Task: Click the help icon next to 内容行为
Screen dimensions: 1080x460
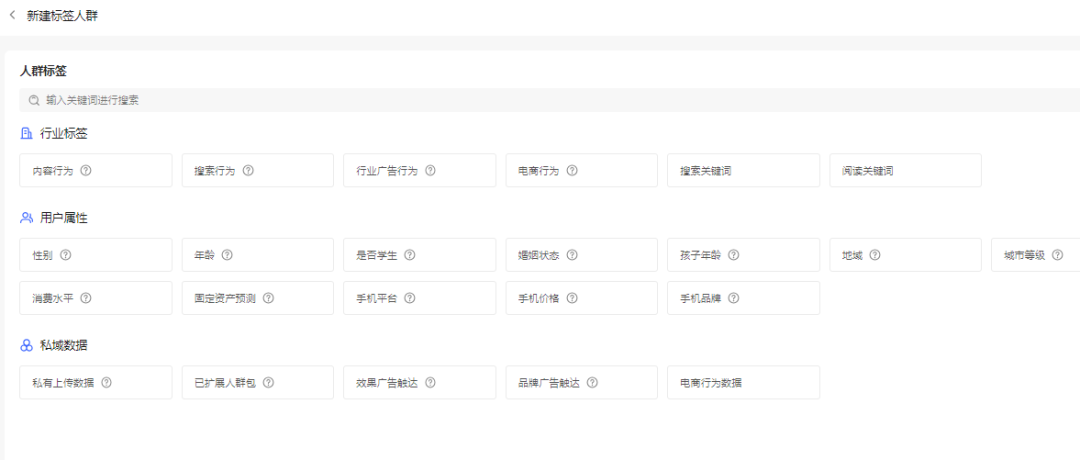Action: coord(86,171)
